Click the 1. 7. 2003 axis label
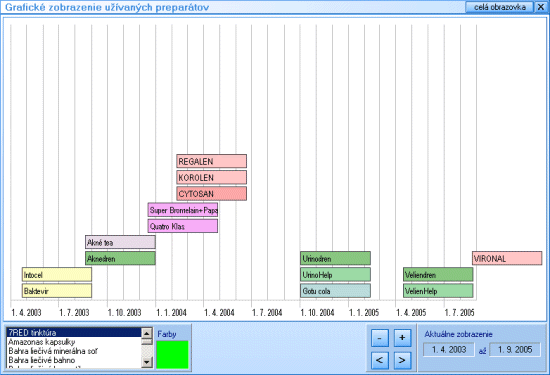The width and height of the screenshot is (550, 375). [74, 313]
